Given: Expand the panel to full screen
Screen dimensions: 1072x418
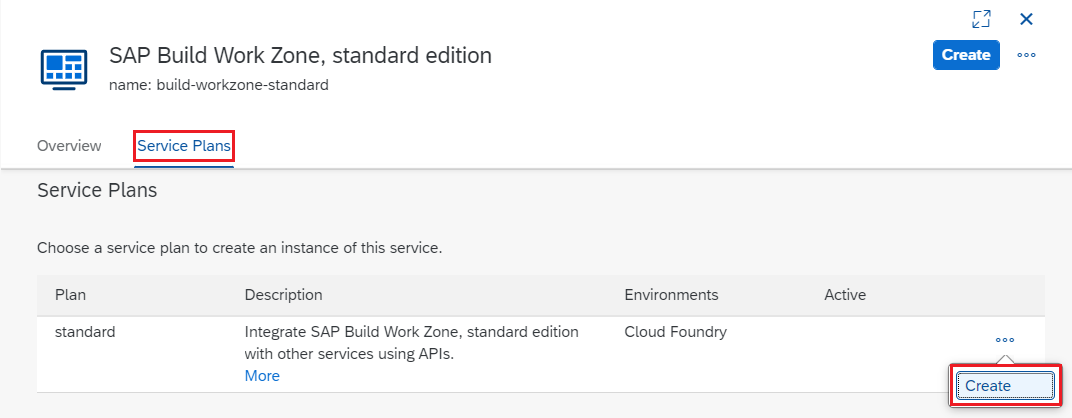Looking at the screenshot, I should [x=981, y=19].
